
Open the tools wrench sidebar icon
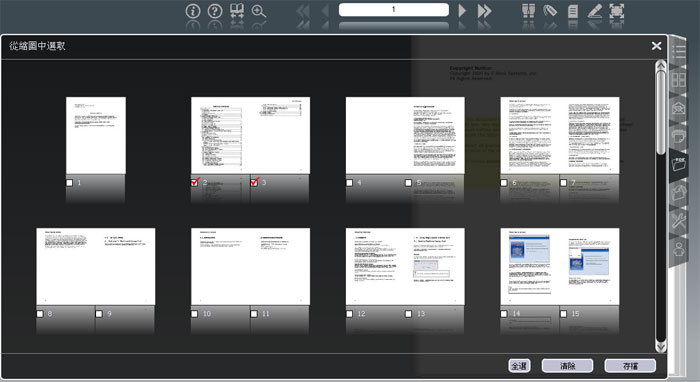click(679, 220)
